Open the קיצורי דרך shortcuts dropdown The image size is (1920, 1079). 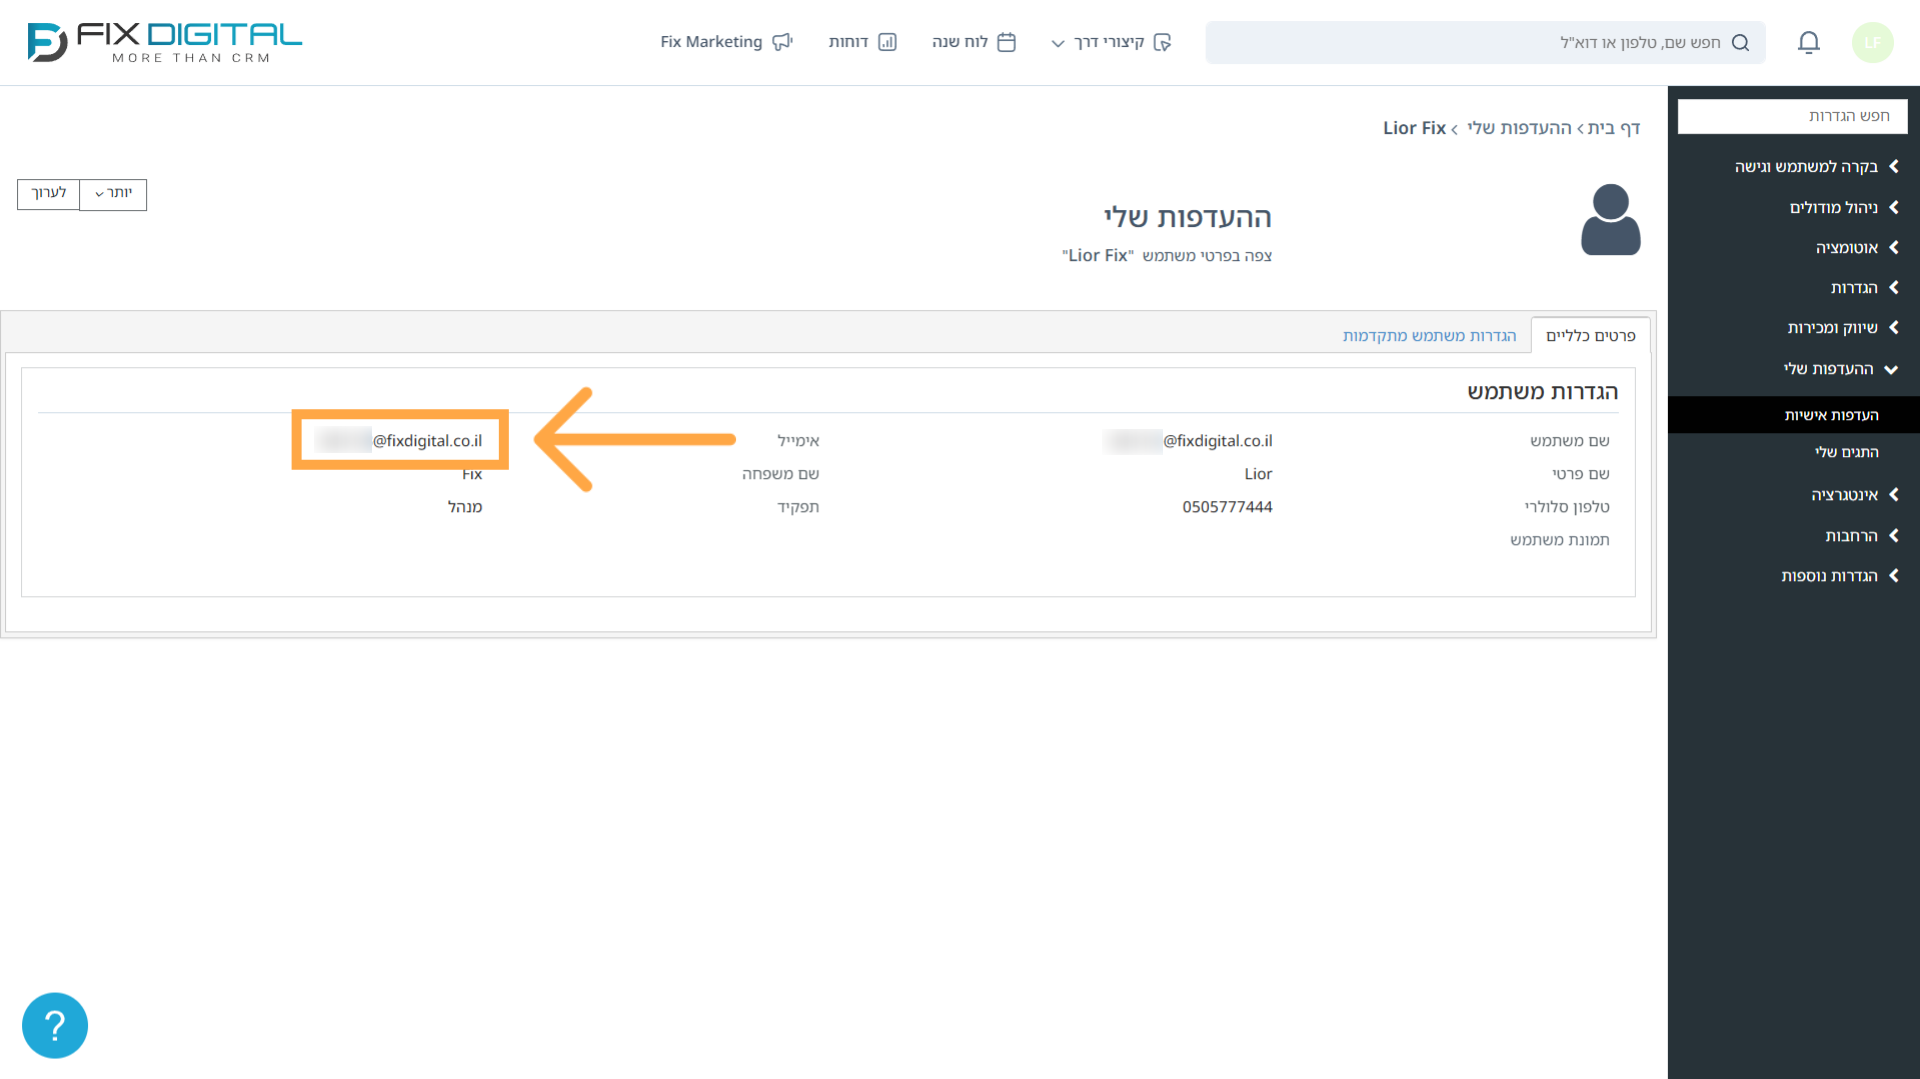(x=1110, y=42)
